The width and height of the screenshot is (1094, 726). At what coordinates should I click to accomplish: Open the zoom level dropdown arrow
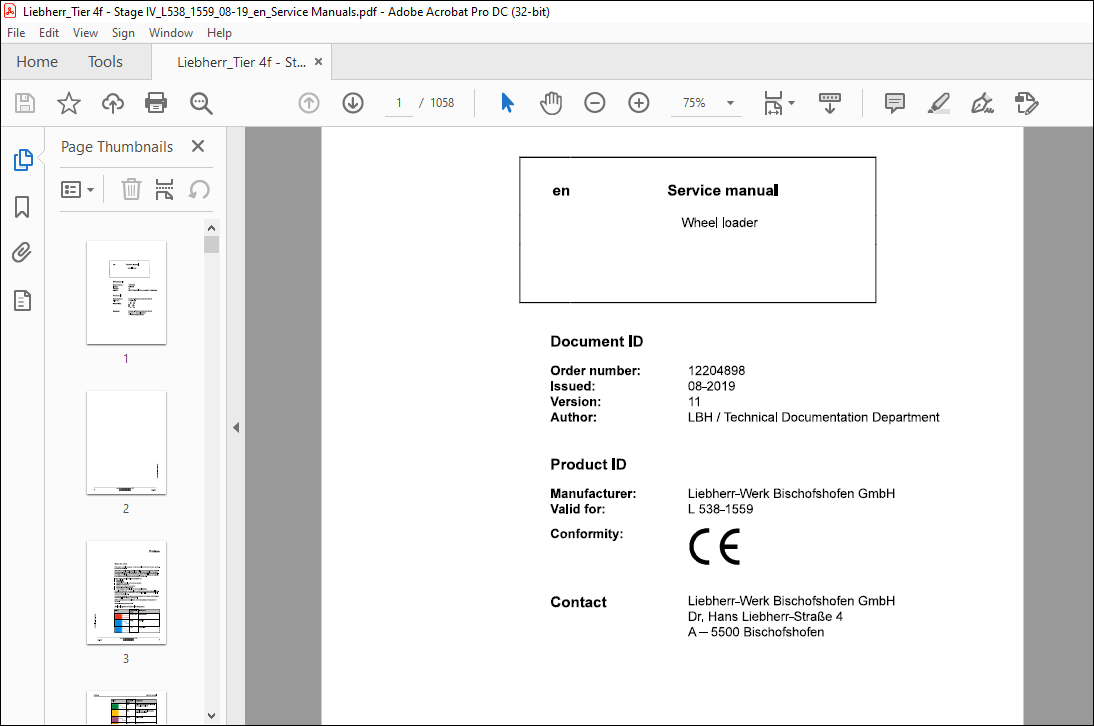click(x=730, y=103)
